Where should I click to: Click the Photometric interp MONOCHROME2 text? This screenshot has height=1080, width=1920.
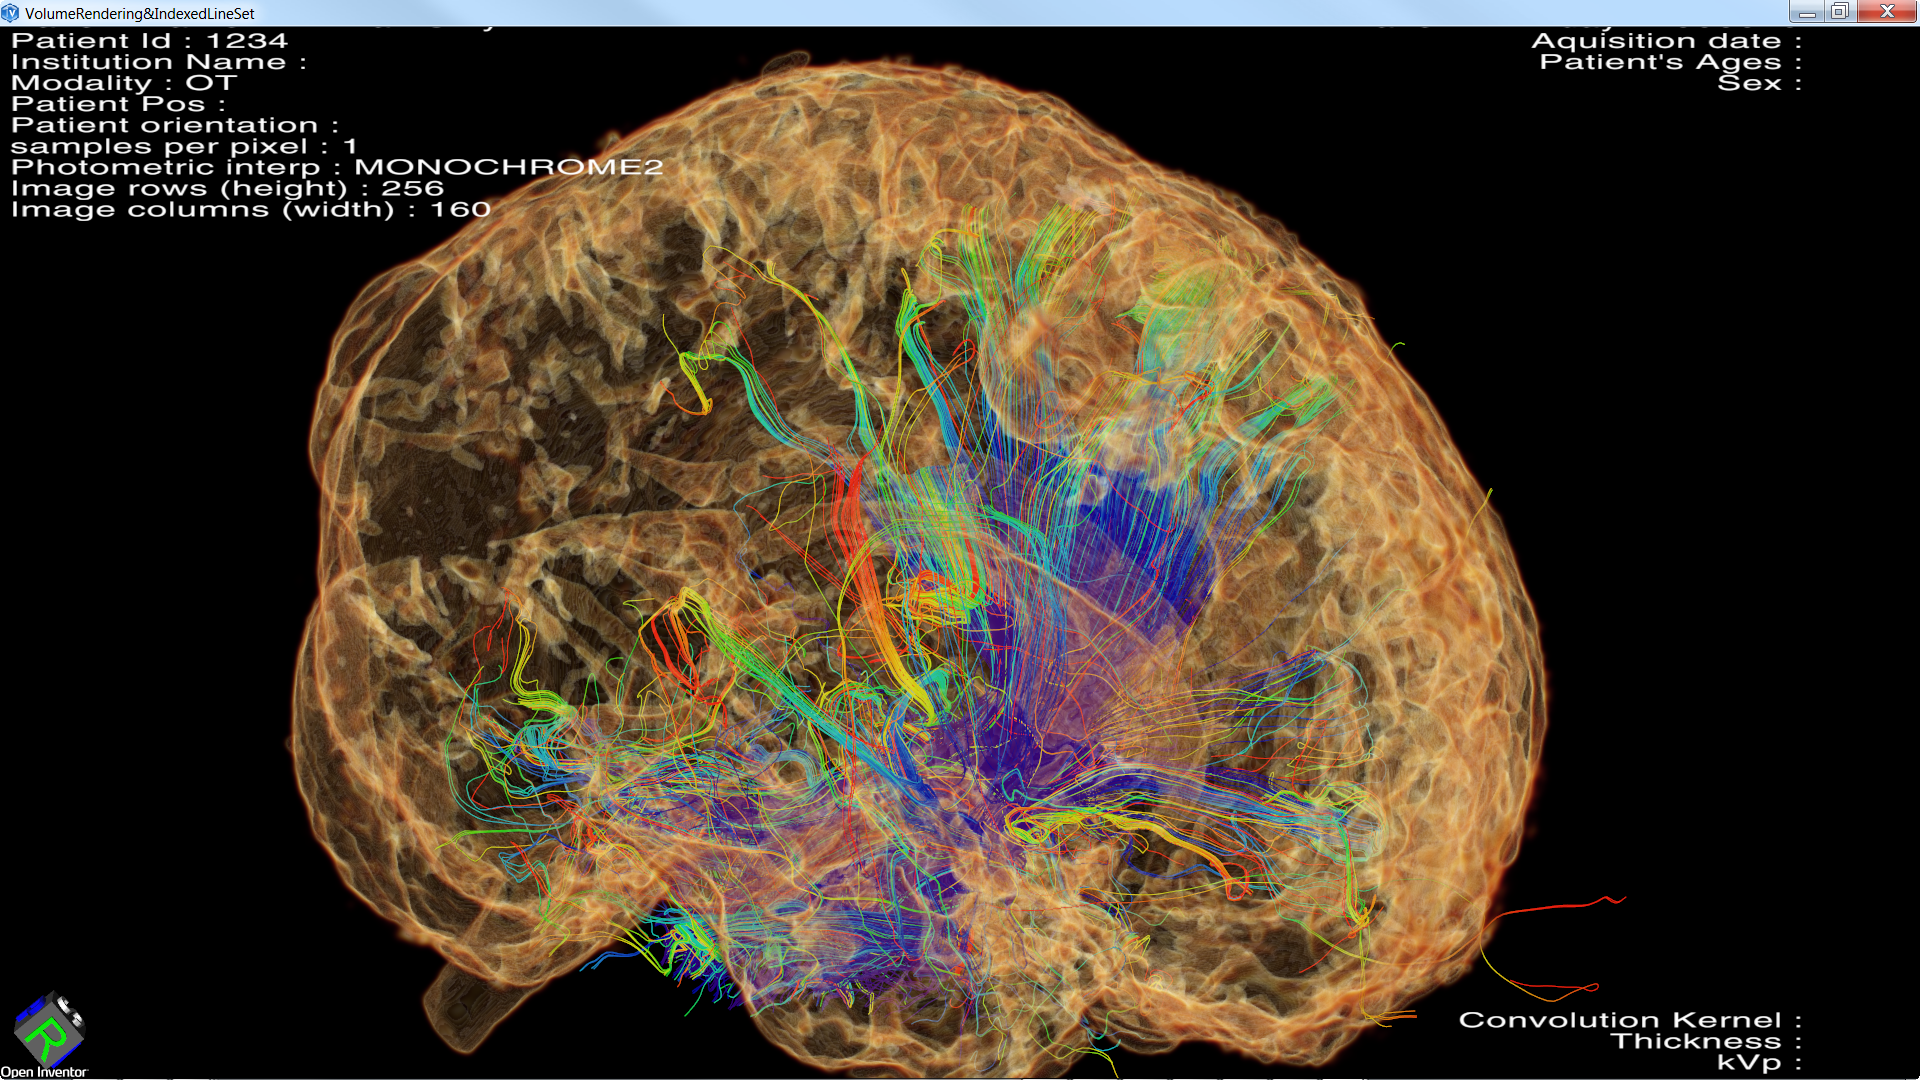[x=337, y=167]
